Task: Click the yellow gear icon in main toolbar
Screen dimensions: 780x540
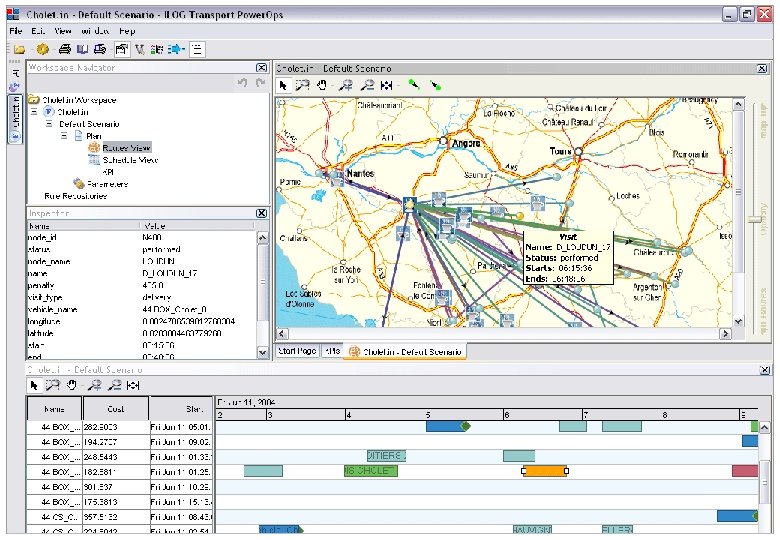Action: tap(43, 49)
